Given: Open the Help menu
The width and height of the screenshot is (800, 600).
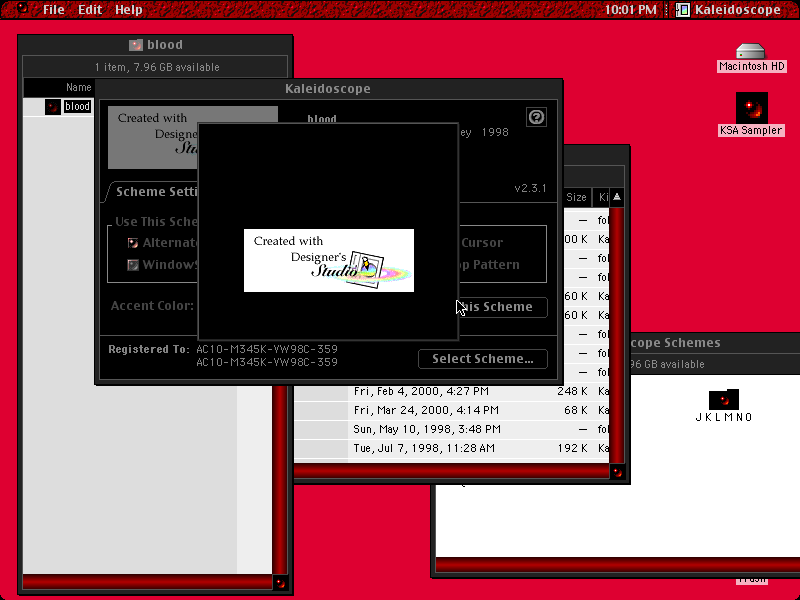Looking at the screenshot, I should (129, 9).
